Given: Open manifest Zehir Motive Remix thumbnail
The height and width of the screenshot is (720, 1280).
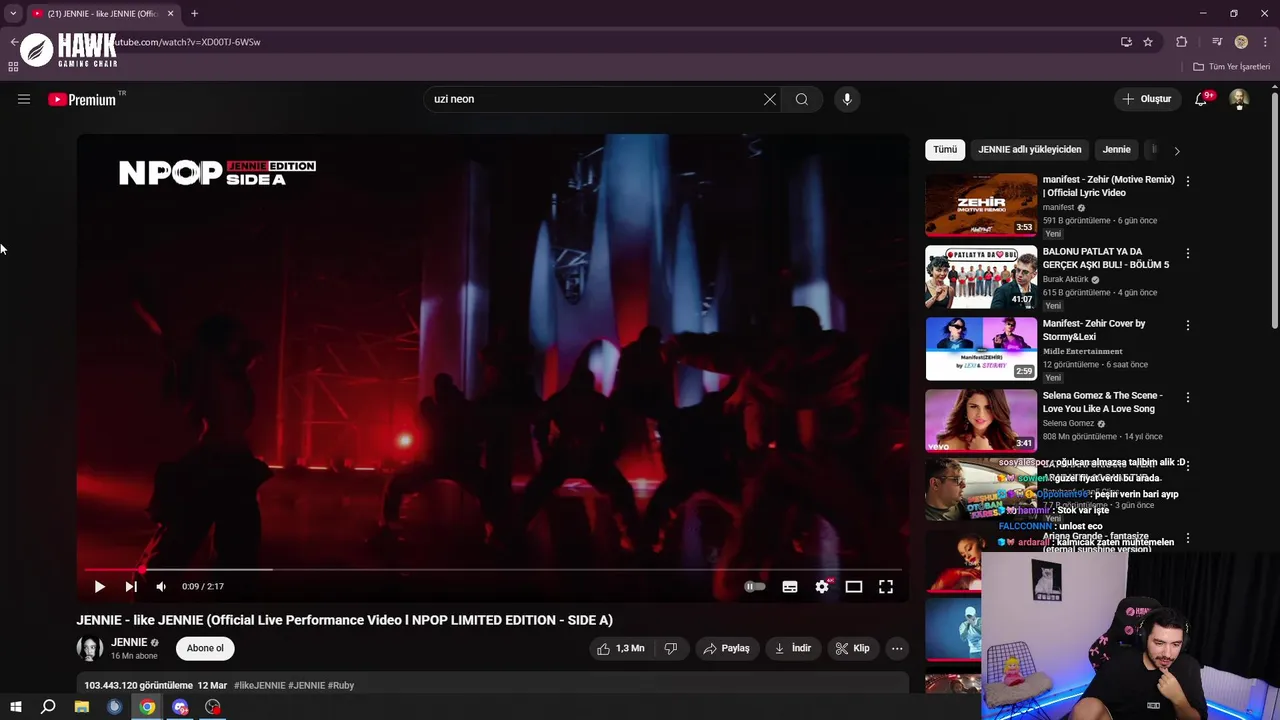Looking at the screenshot, I should click(x=982, y=205).
